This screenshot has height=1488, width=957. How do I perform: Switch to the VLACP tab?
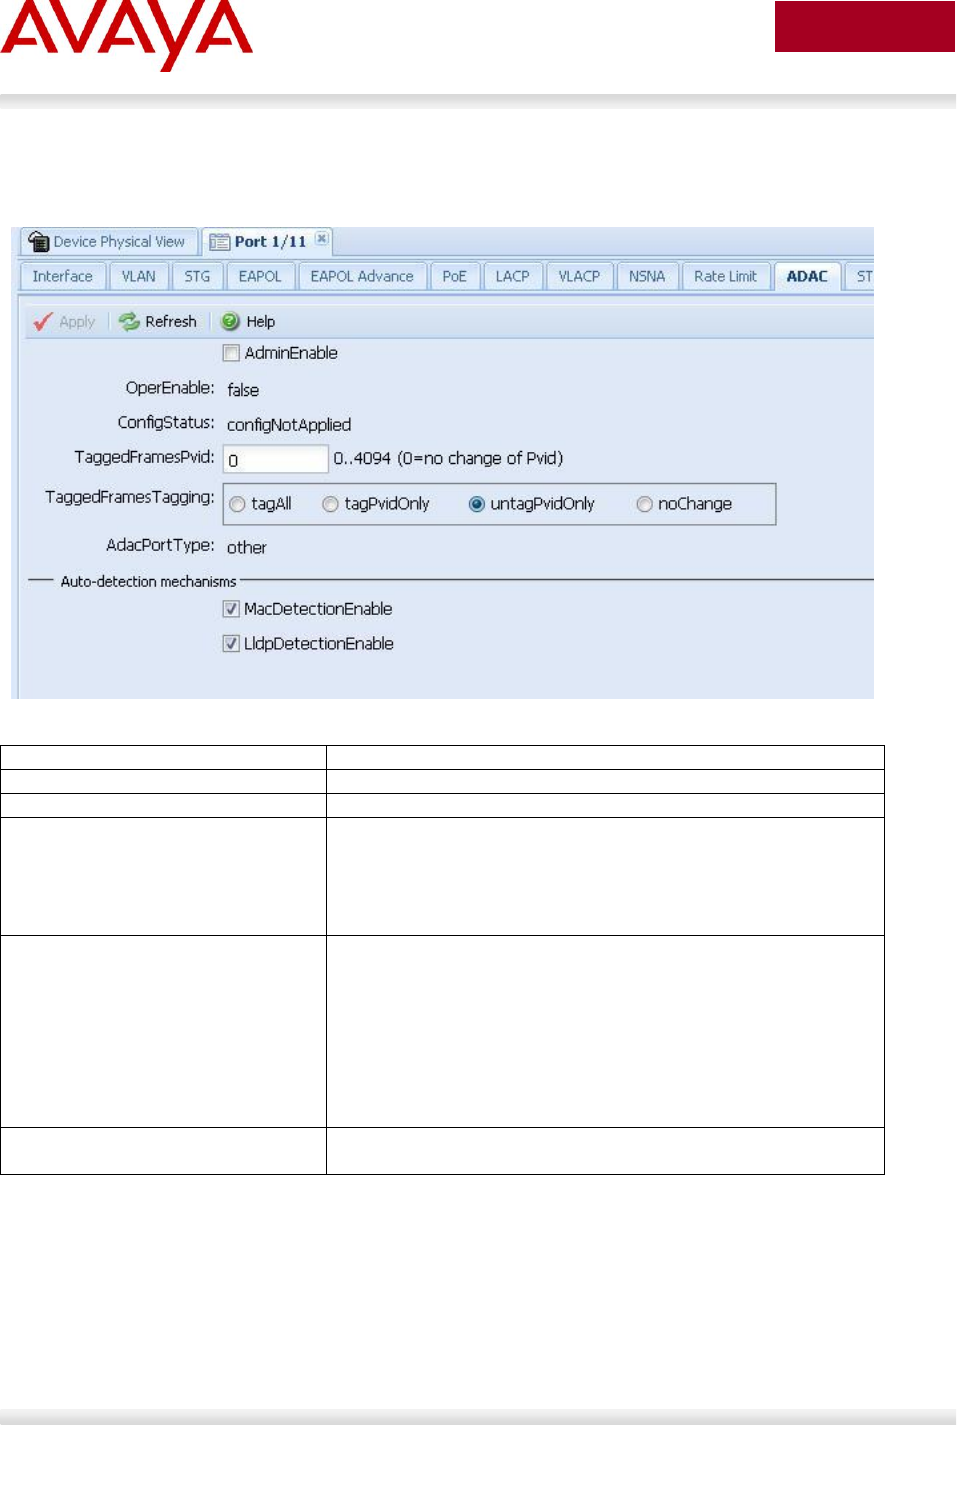579,276
